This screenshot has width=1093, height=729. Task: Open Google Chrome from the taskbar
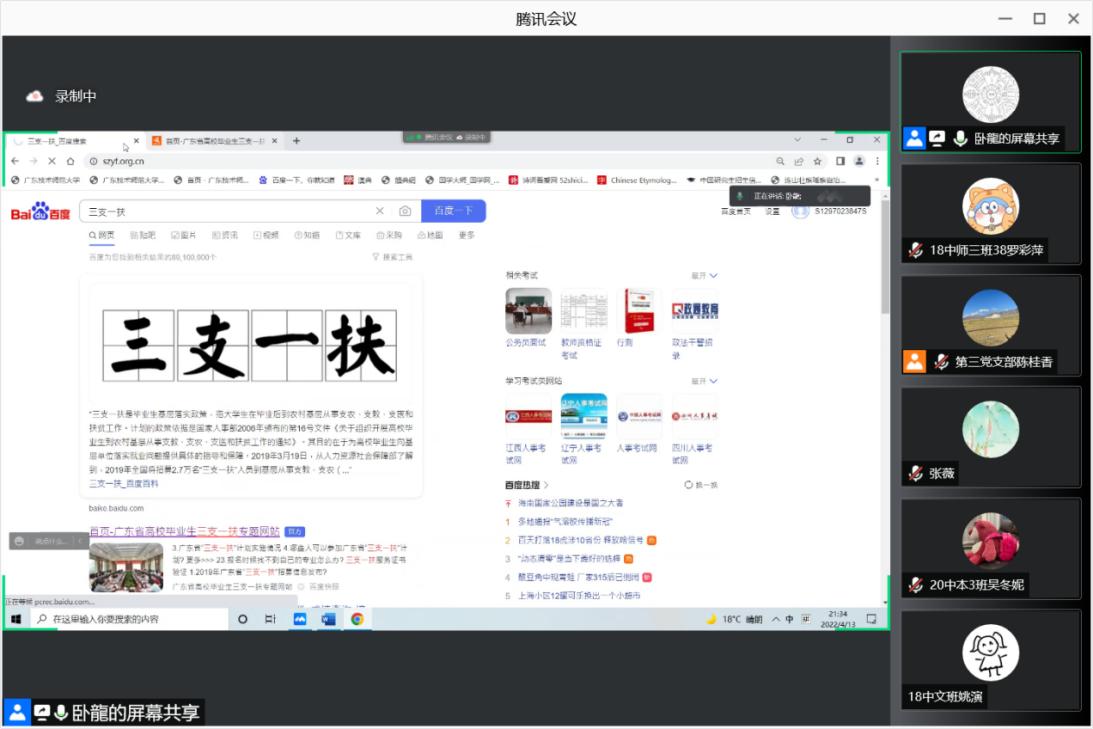(357, 619)
